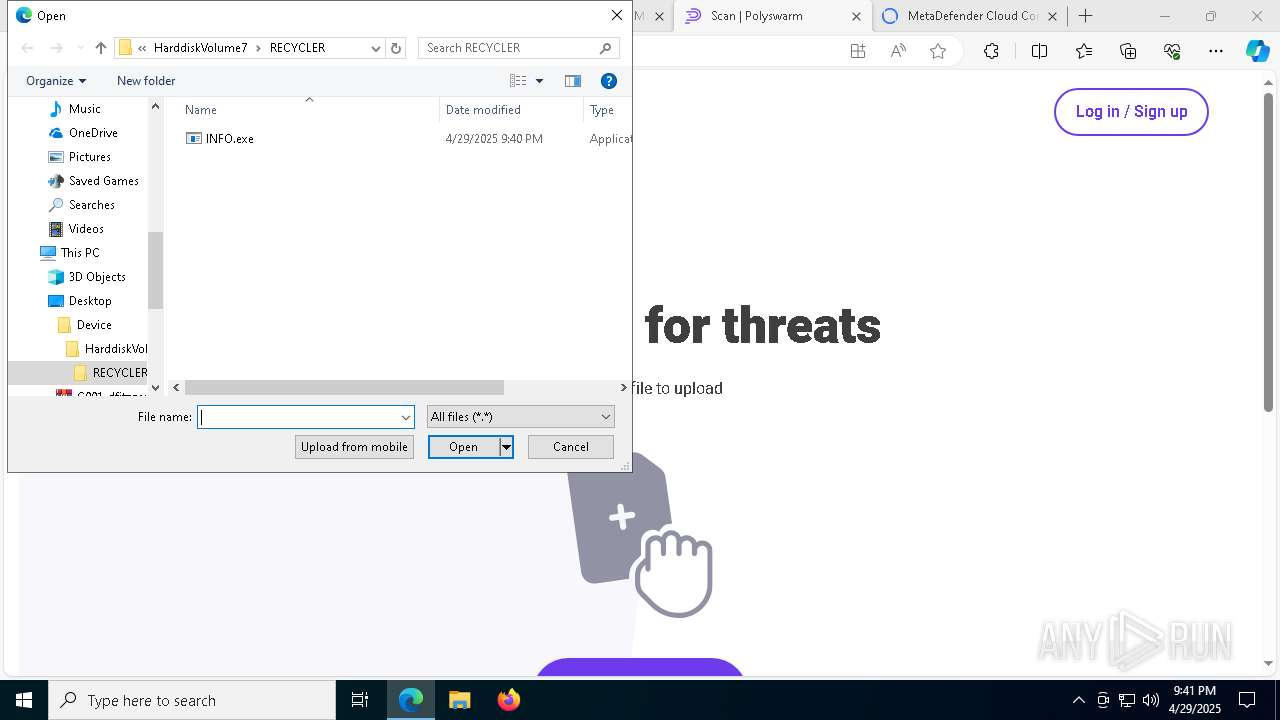The width and height of the screenshot is (1280, 720).
Task: Select Pictures in navigation tree
Action: 90,157
